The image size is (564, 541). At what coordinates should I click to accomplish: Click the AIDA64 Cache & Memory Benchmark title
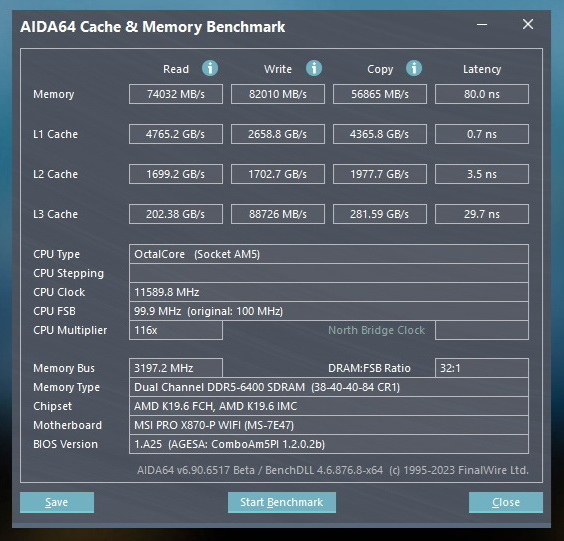click(153, 27)
